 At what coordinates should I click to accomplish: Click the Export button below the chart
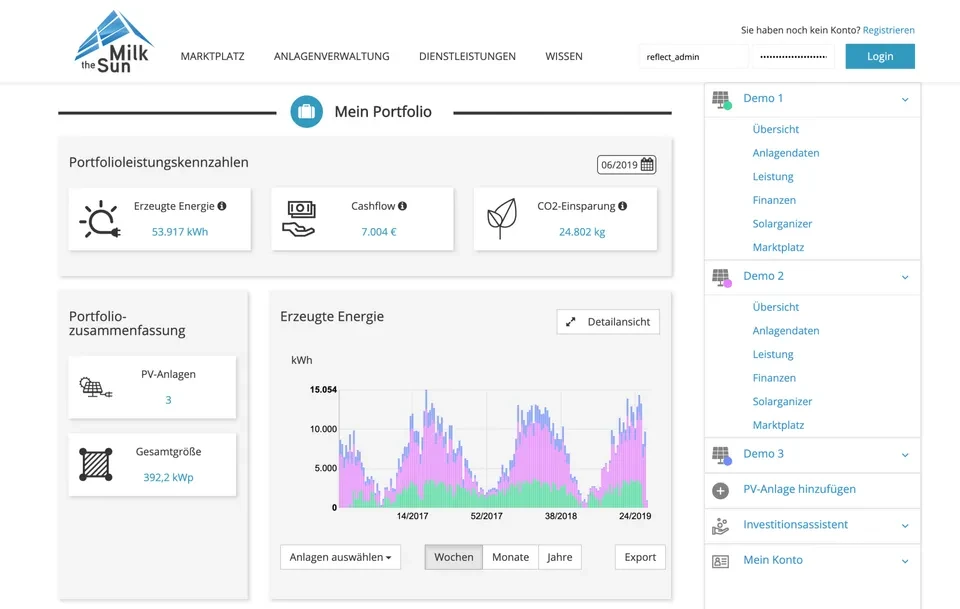coord(639,557)
